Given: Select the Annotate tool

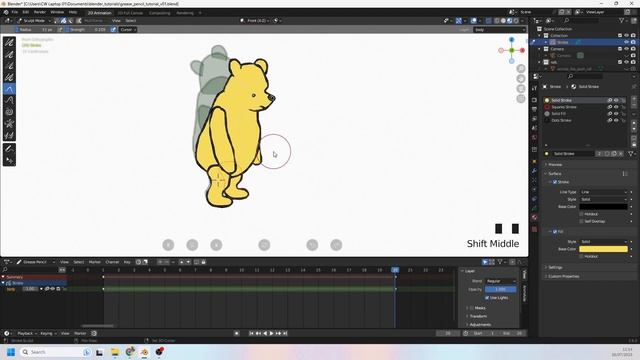Looking at the screenshot, I should coord(9,149).
